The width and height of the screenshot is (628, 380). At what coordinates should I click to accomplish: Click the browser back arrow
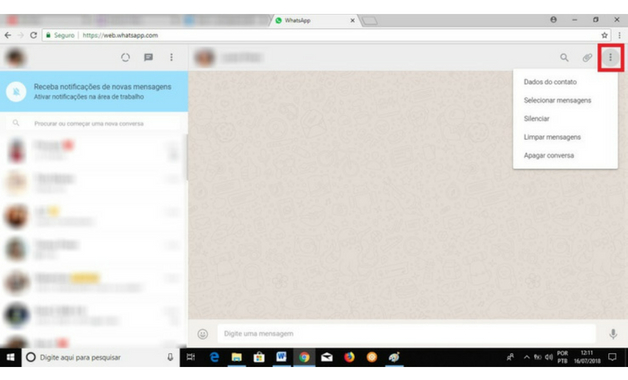point(8,35)
